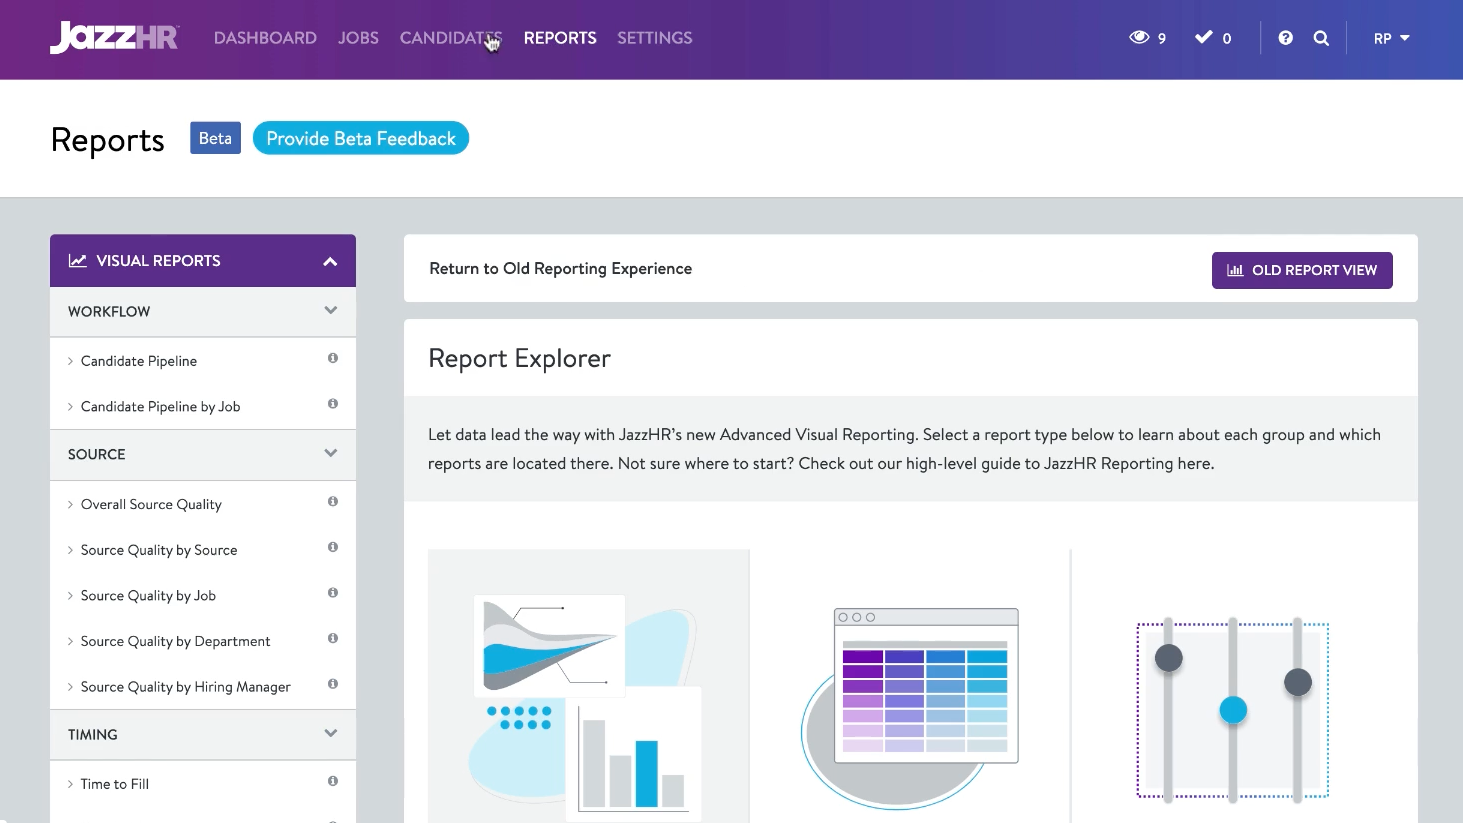
Task: Click info icon beside Source Quality by Job
Action: click(333, 593)
